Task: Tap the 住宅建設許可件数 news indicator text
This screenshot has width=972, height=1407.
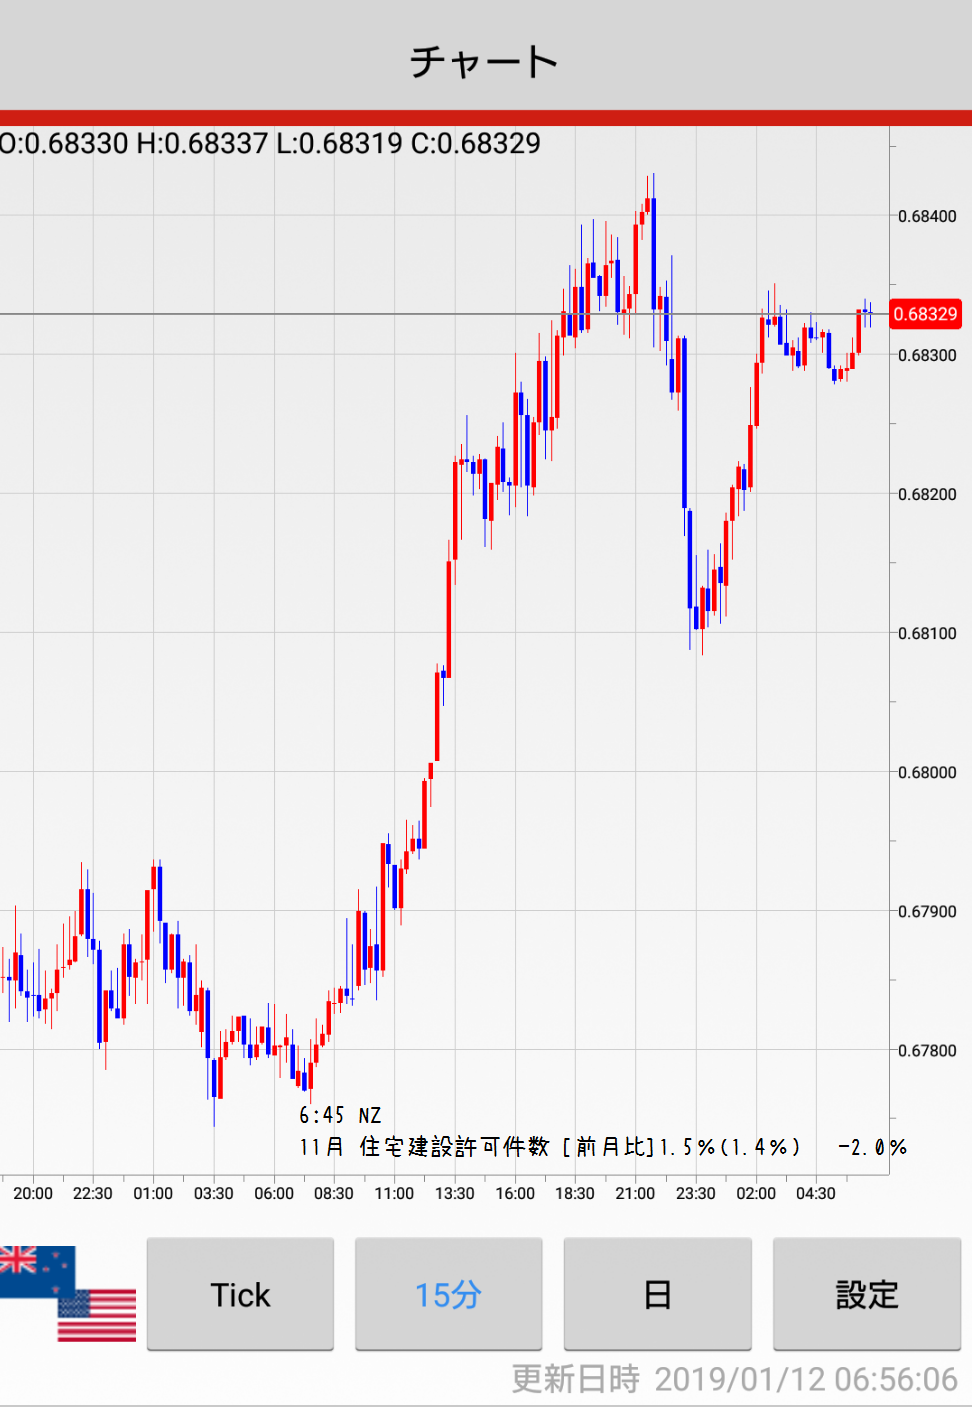Action: tap(454, 1147)
